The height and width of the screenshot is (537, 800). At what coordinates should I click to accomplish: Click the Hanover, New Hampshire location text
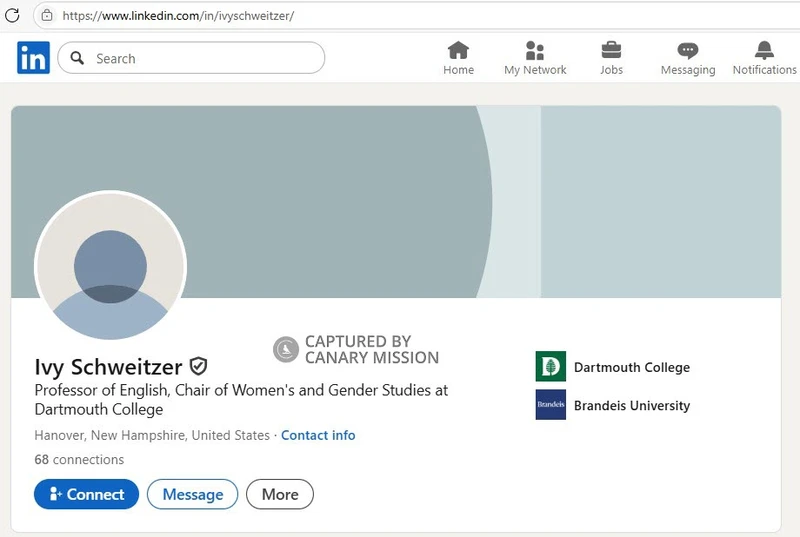click(152, 435)
